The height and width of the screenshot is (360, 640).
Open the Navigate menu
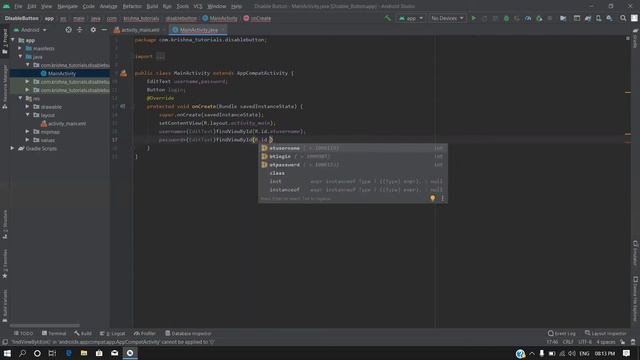[67, 6]
